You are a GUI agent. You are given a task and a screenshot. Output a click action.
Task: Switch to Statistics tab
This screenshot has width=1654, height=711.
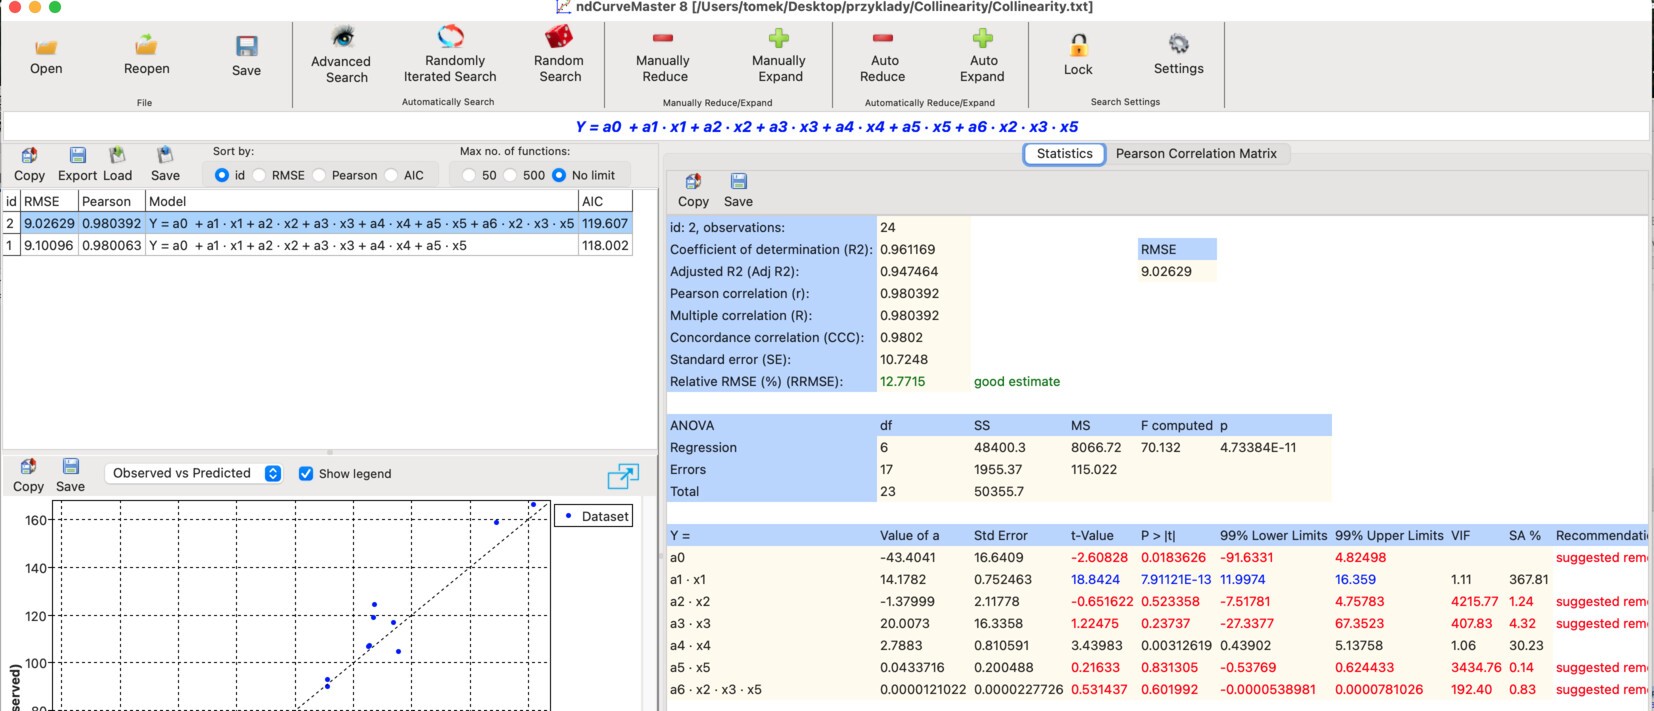(1064, 154)
